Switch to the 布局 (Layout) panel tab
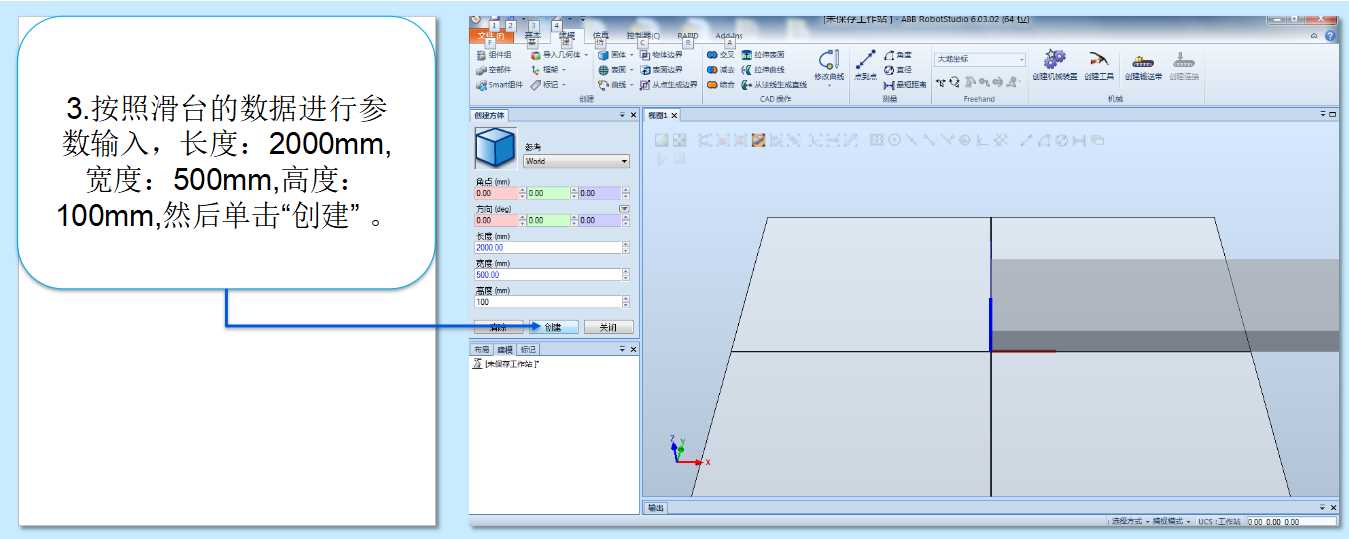This screenshot has height=539, width=1349. [x=482, y=349]
